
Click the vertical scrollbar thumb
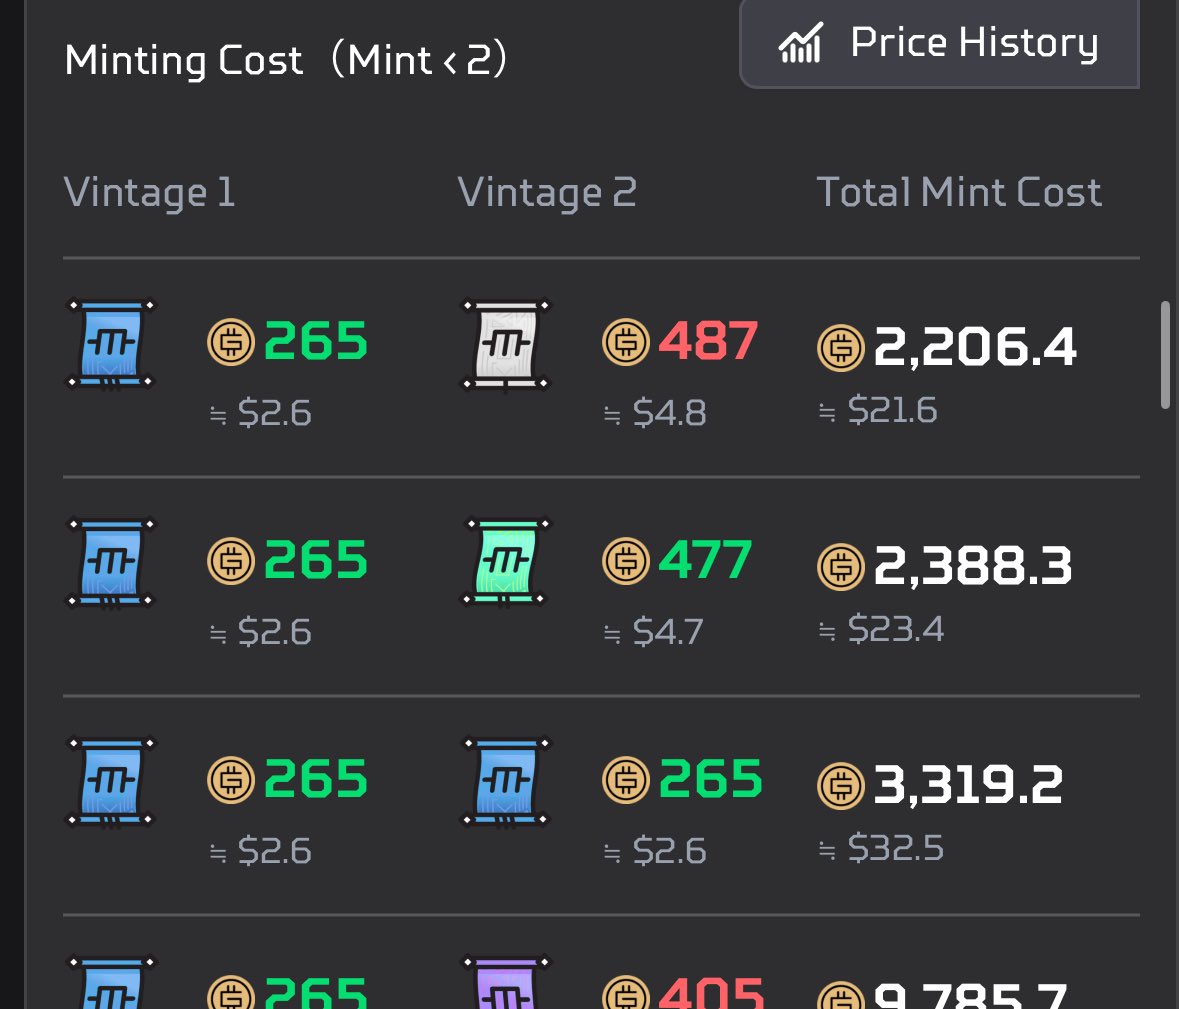click(x=1165, y=355)
